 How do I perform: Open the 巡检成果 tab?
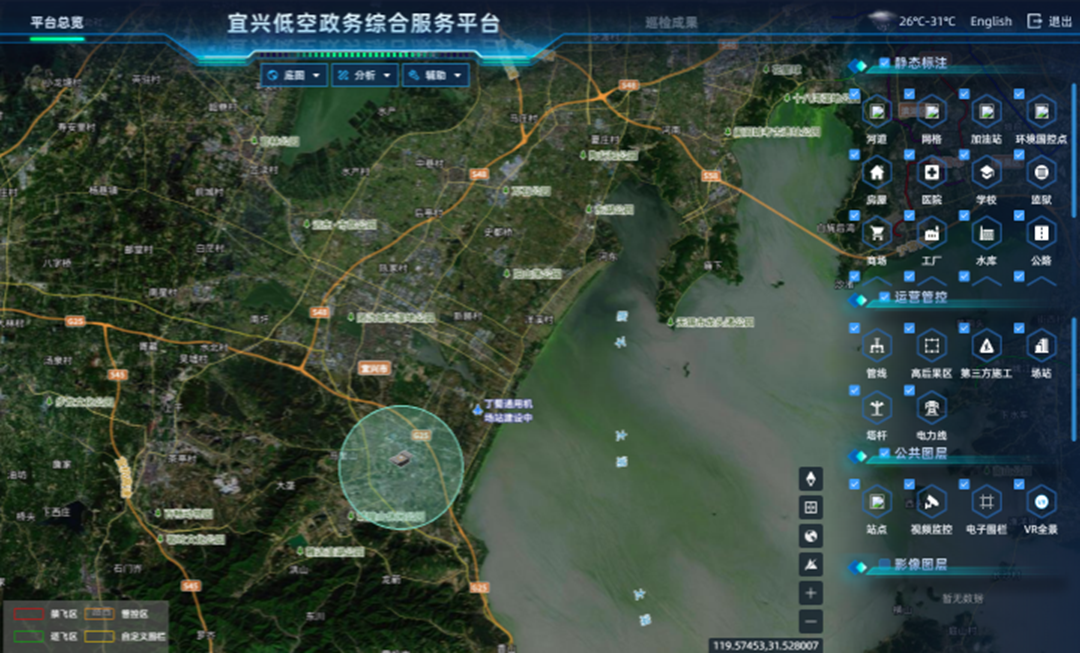coord(671,22)
